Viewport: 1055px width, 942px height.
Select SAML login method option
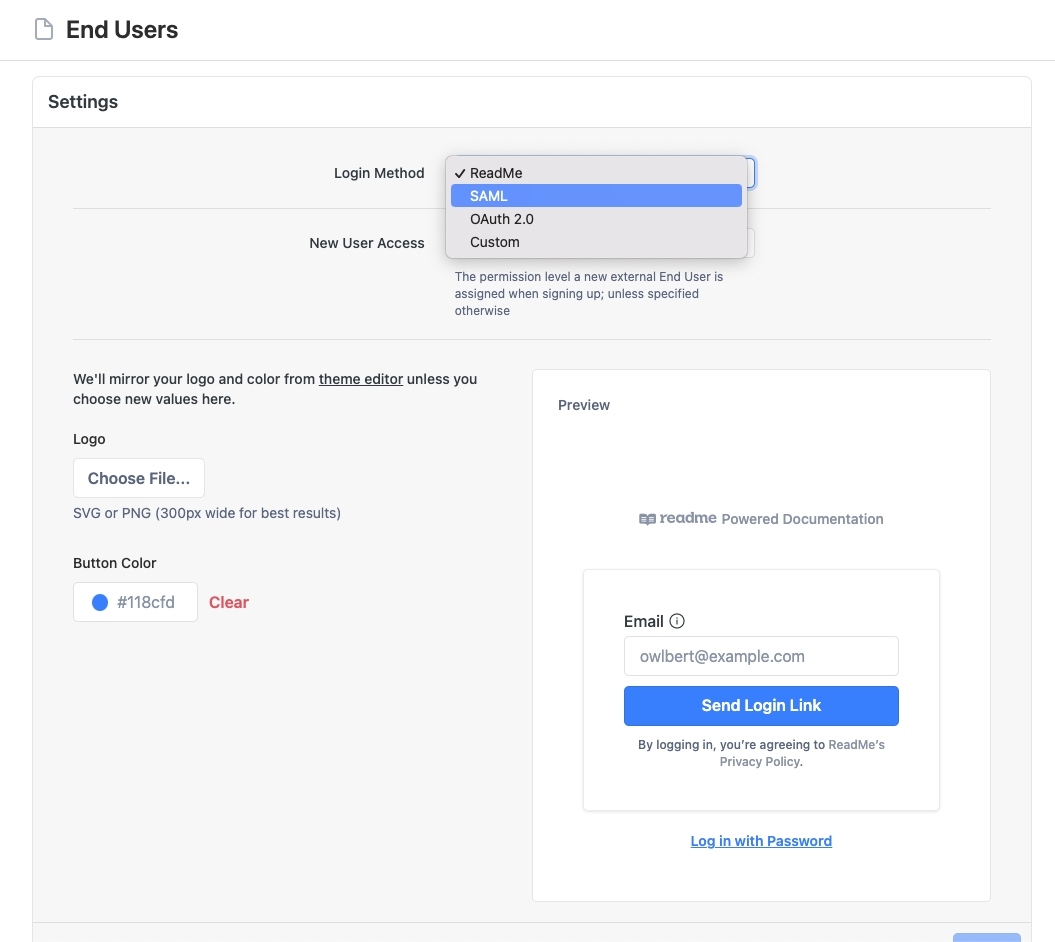596,196
